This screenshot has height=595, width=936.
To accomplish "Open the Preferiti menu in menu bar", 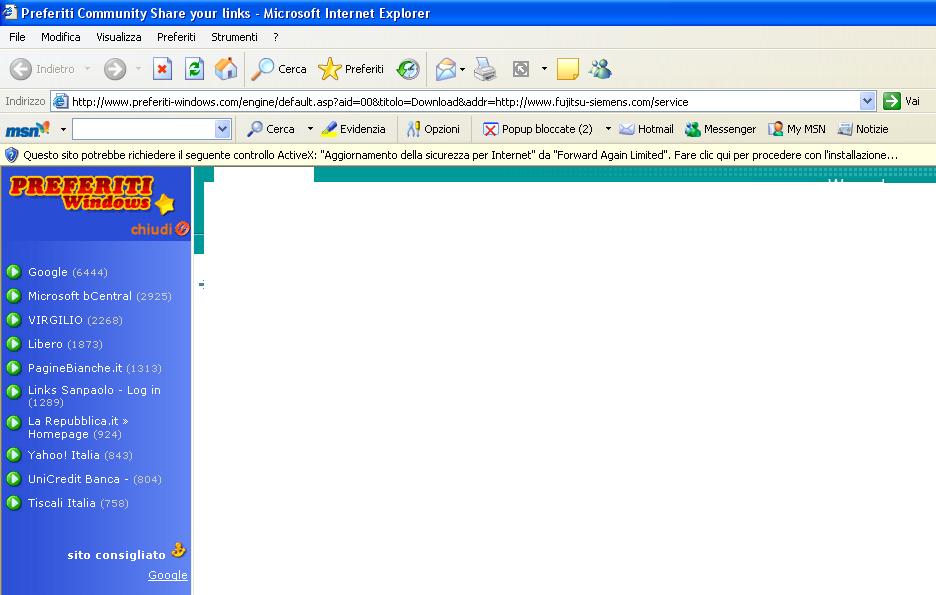I will (176, 37).
